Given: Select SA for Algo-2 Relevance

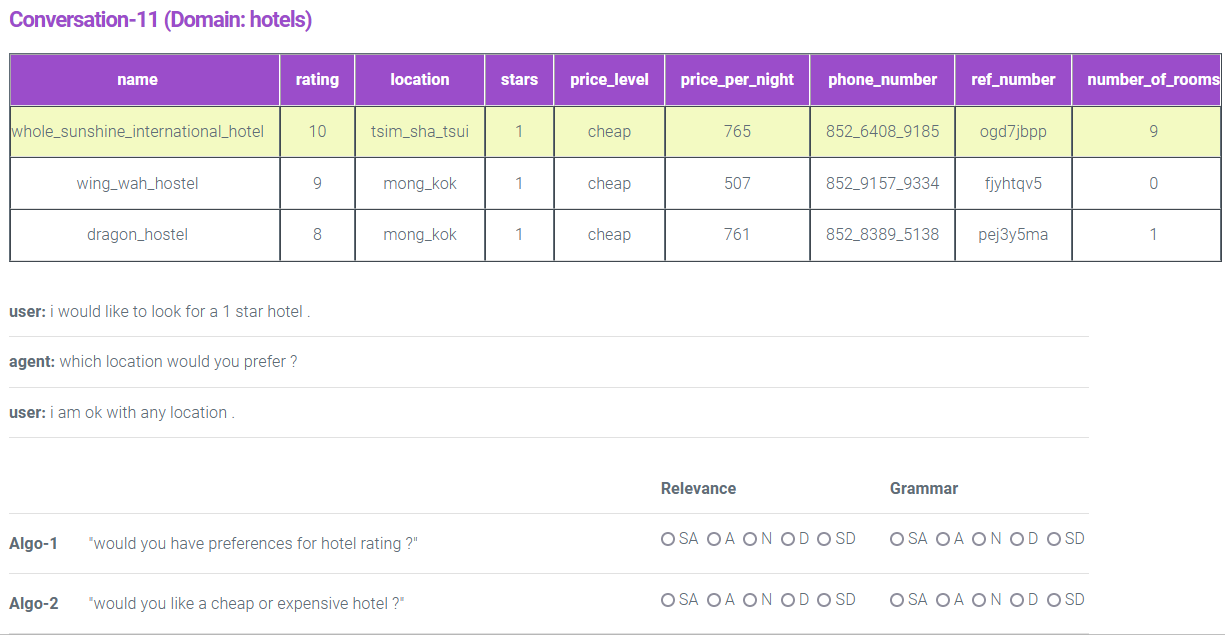Looking at the screenshot, I should coord(668,600).
